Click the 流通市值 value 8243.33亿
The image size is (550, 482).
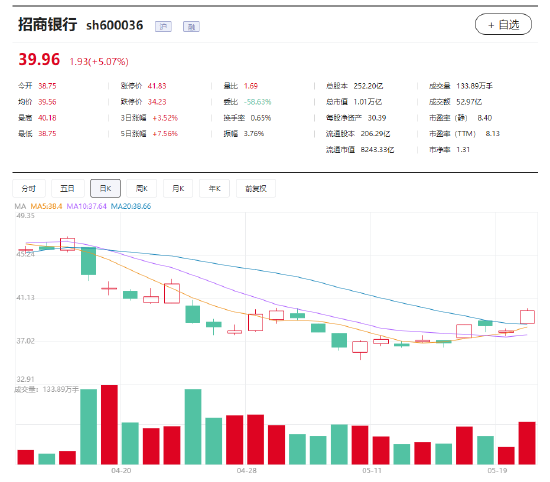pos(377,150)
